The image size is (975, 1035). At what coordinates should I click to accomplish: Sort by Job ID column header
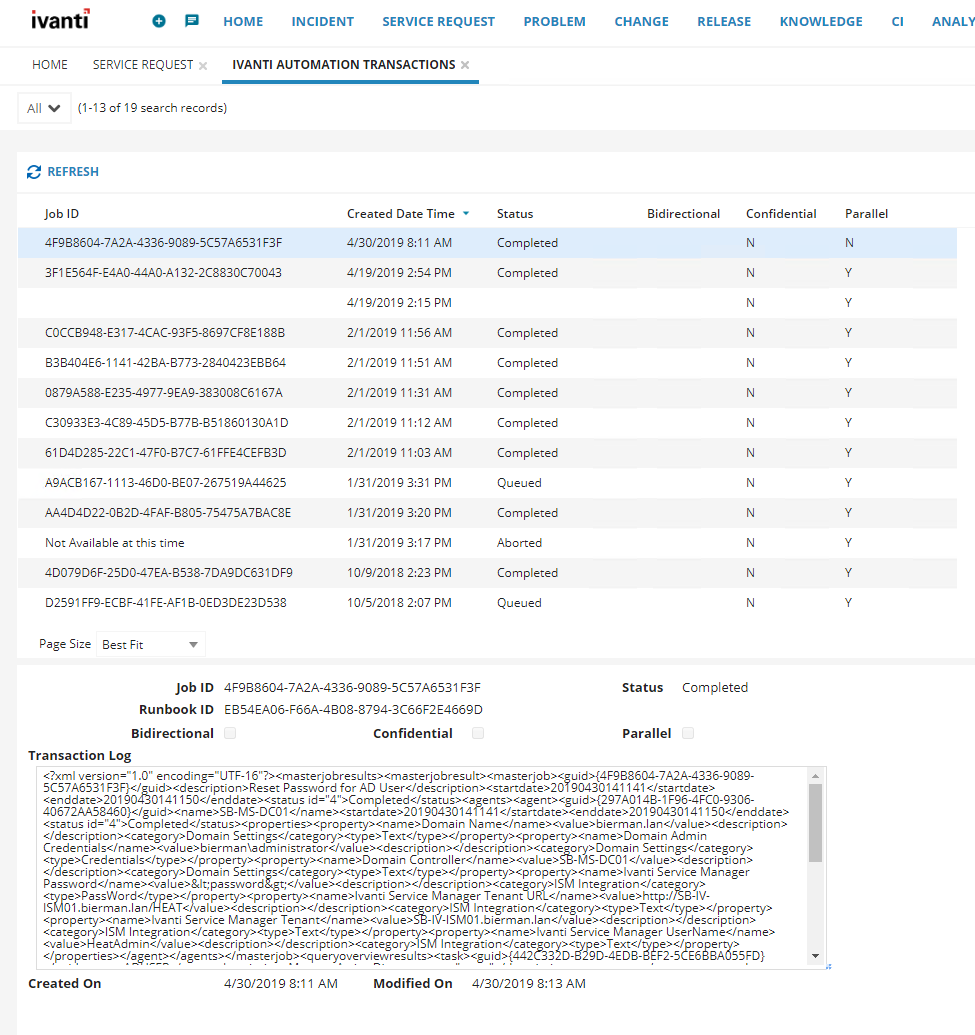[x=61, y=214]
